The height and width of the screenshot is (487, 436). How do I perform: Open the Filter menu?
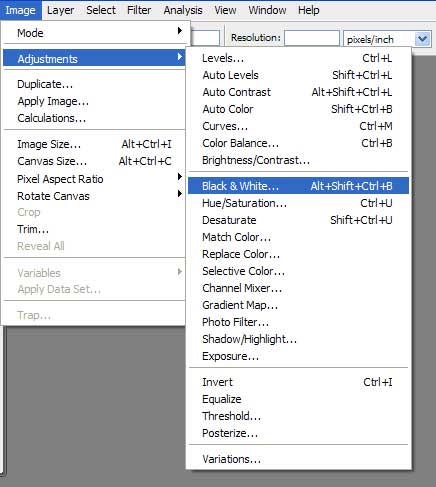(x=139, y=10)
